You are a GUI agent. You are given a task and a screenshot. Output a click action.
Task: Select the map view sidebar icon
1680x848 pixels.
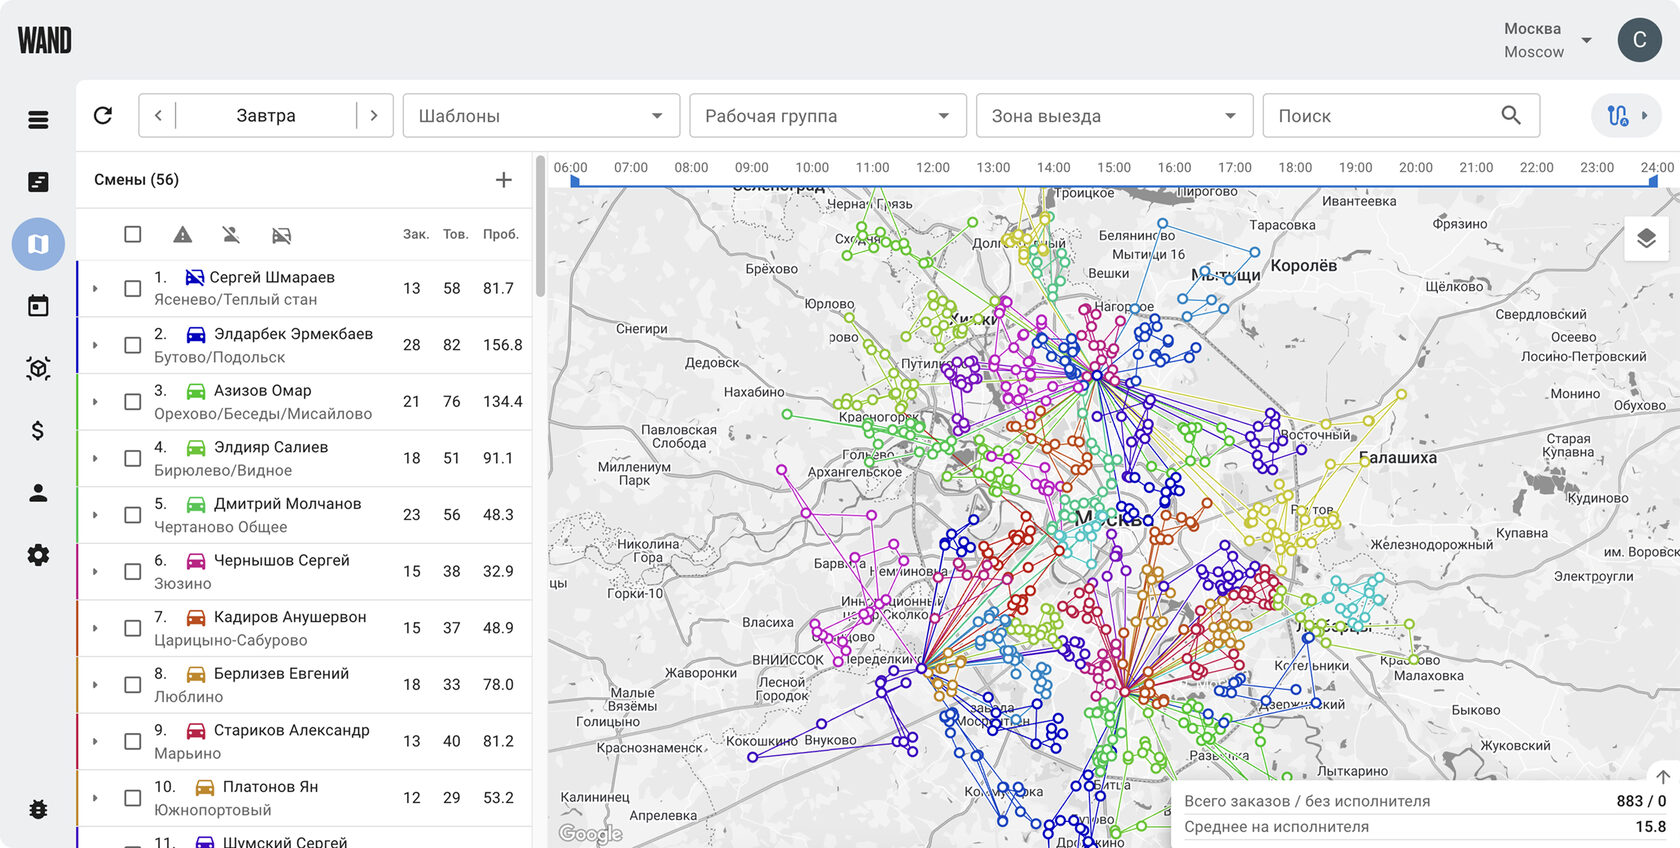click(x=38, y=244)
